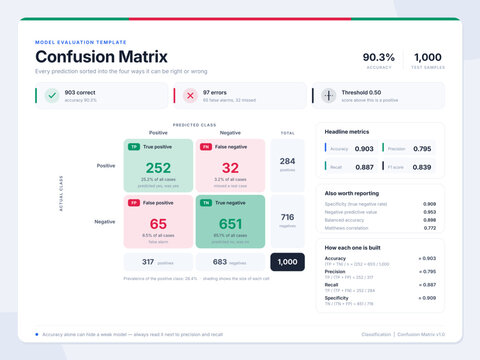This screenshot has width=480, height=360.
Task: Click the prevalence note beneath the matrix
Action: (196, 278)
